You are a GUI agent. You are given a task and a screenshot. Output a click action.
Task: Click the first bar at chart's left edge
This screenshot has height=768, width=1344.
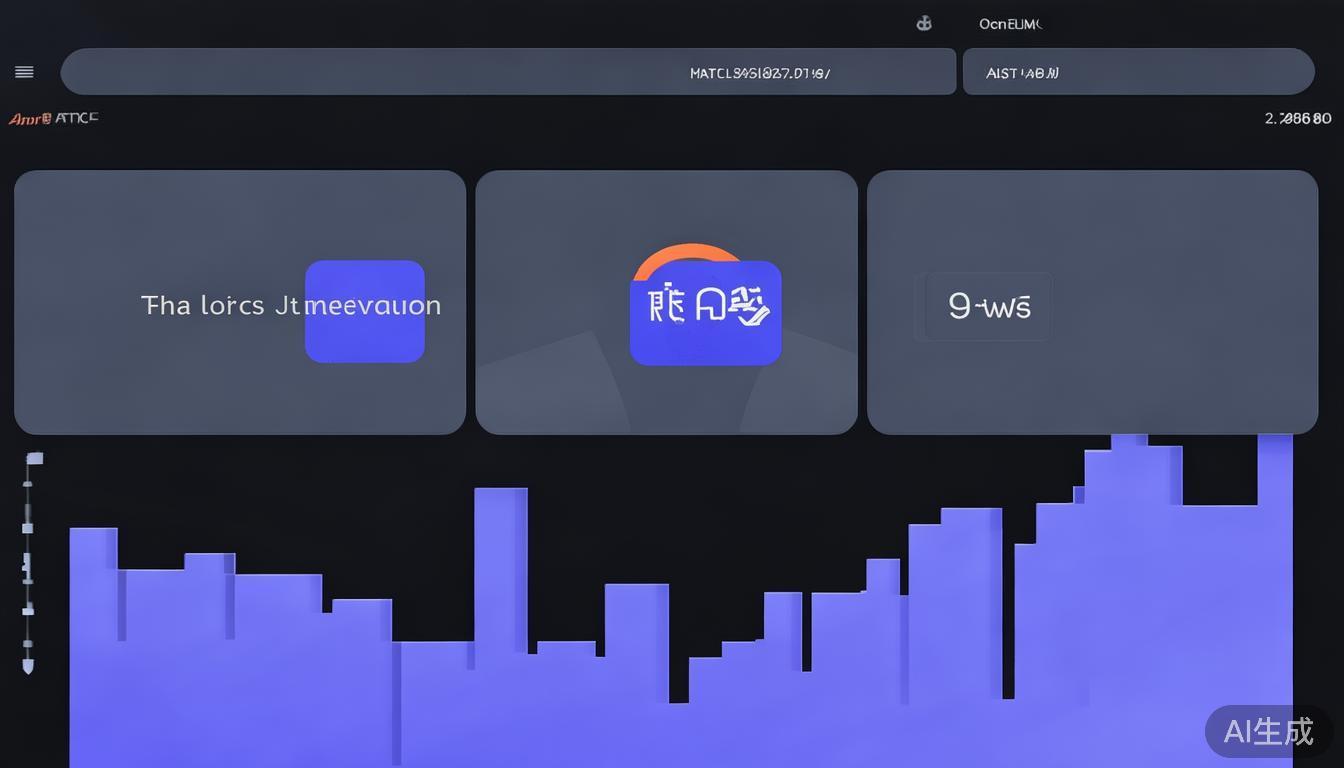pyautogui.click(x=93, y=640)
